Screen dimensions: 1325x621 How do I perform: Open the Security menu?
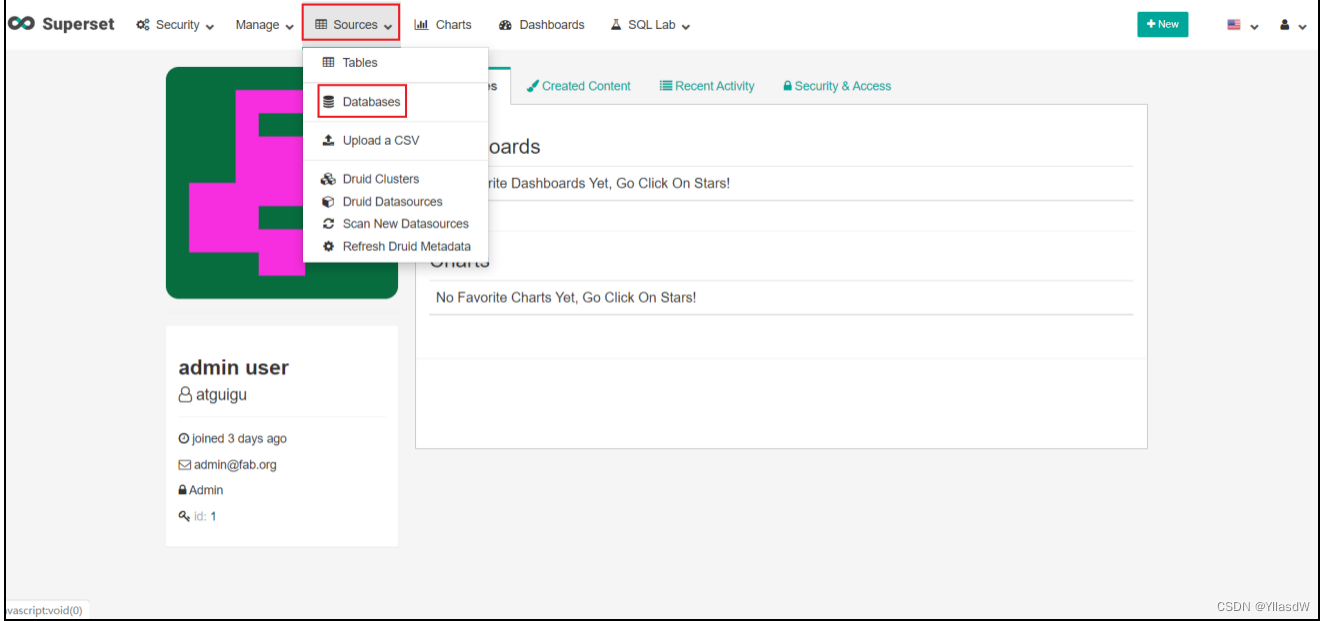pos(175,25)
